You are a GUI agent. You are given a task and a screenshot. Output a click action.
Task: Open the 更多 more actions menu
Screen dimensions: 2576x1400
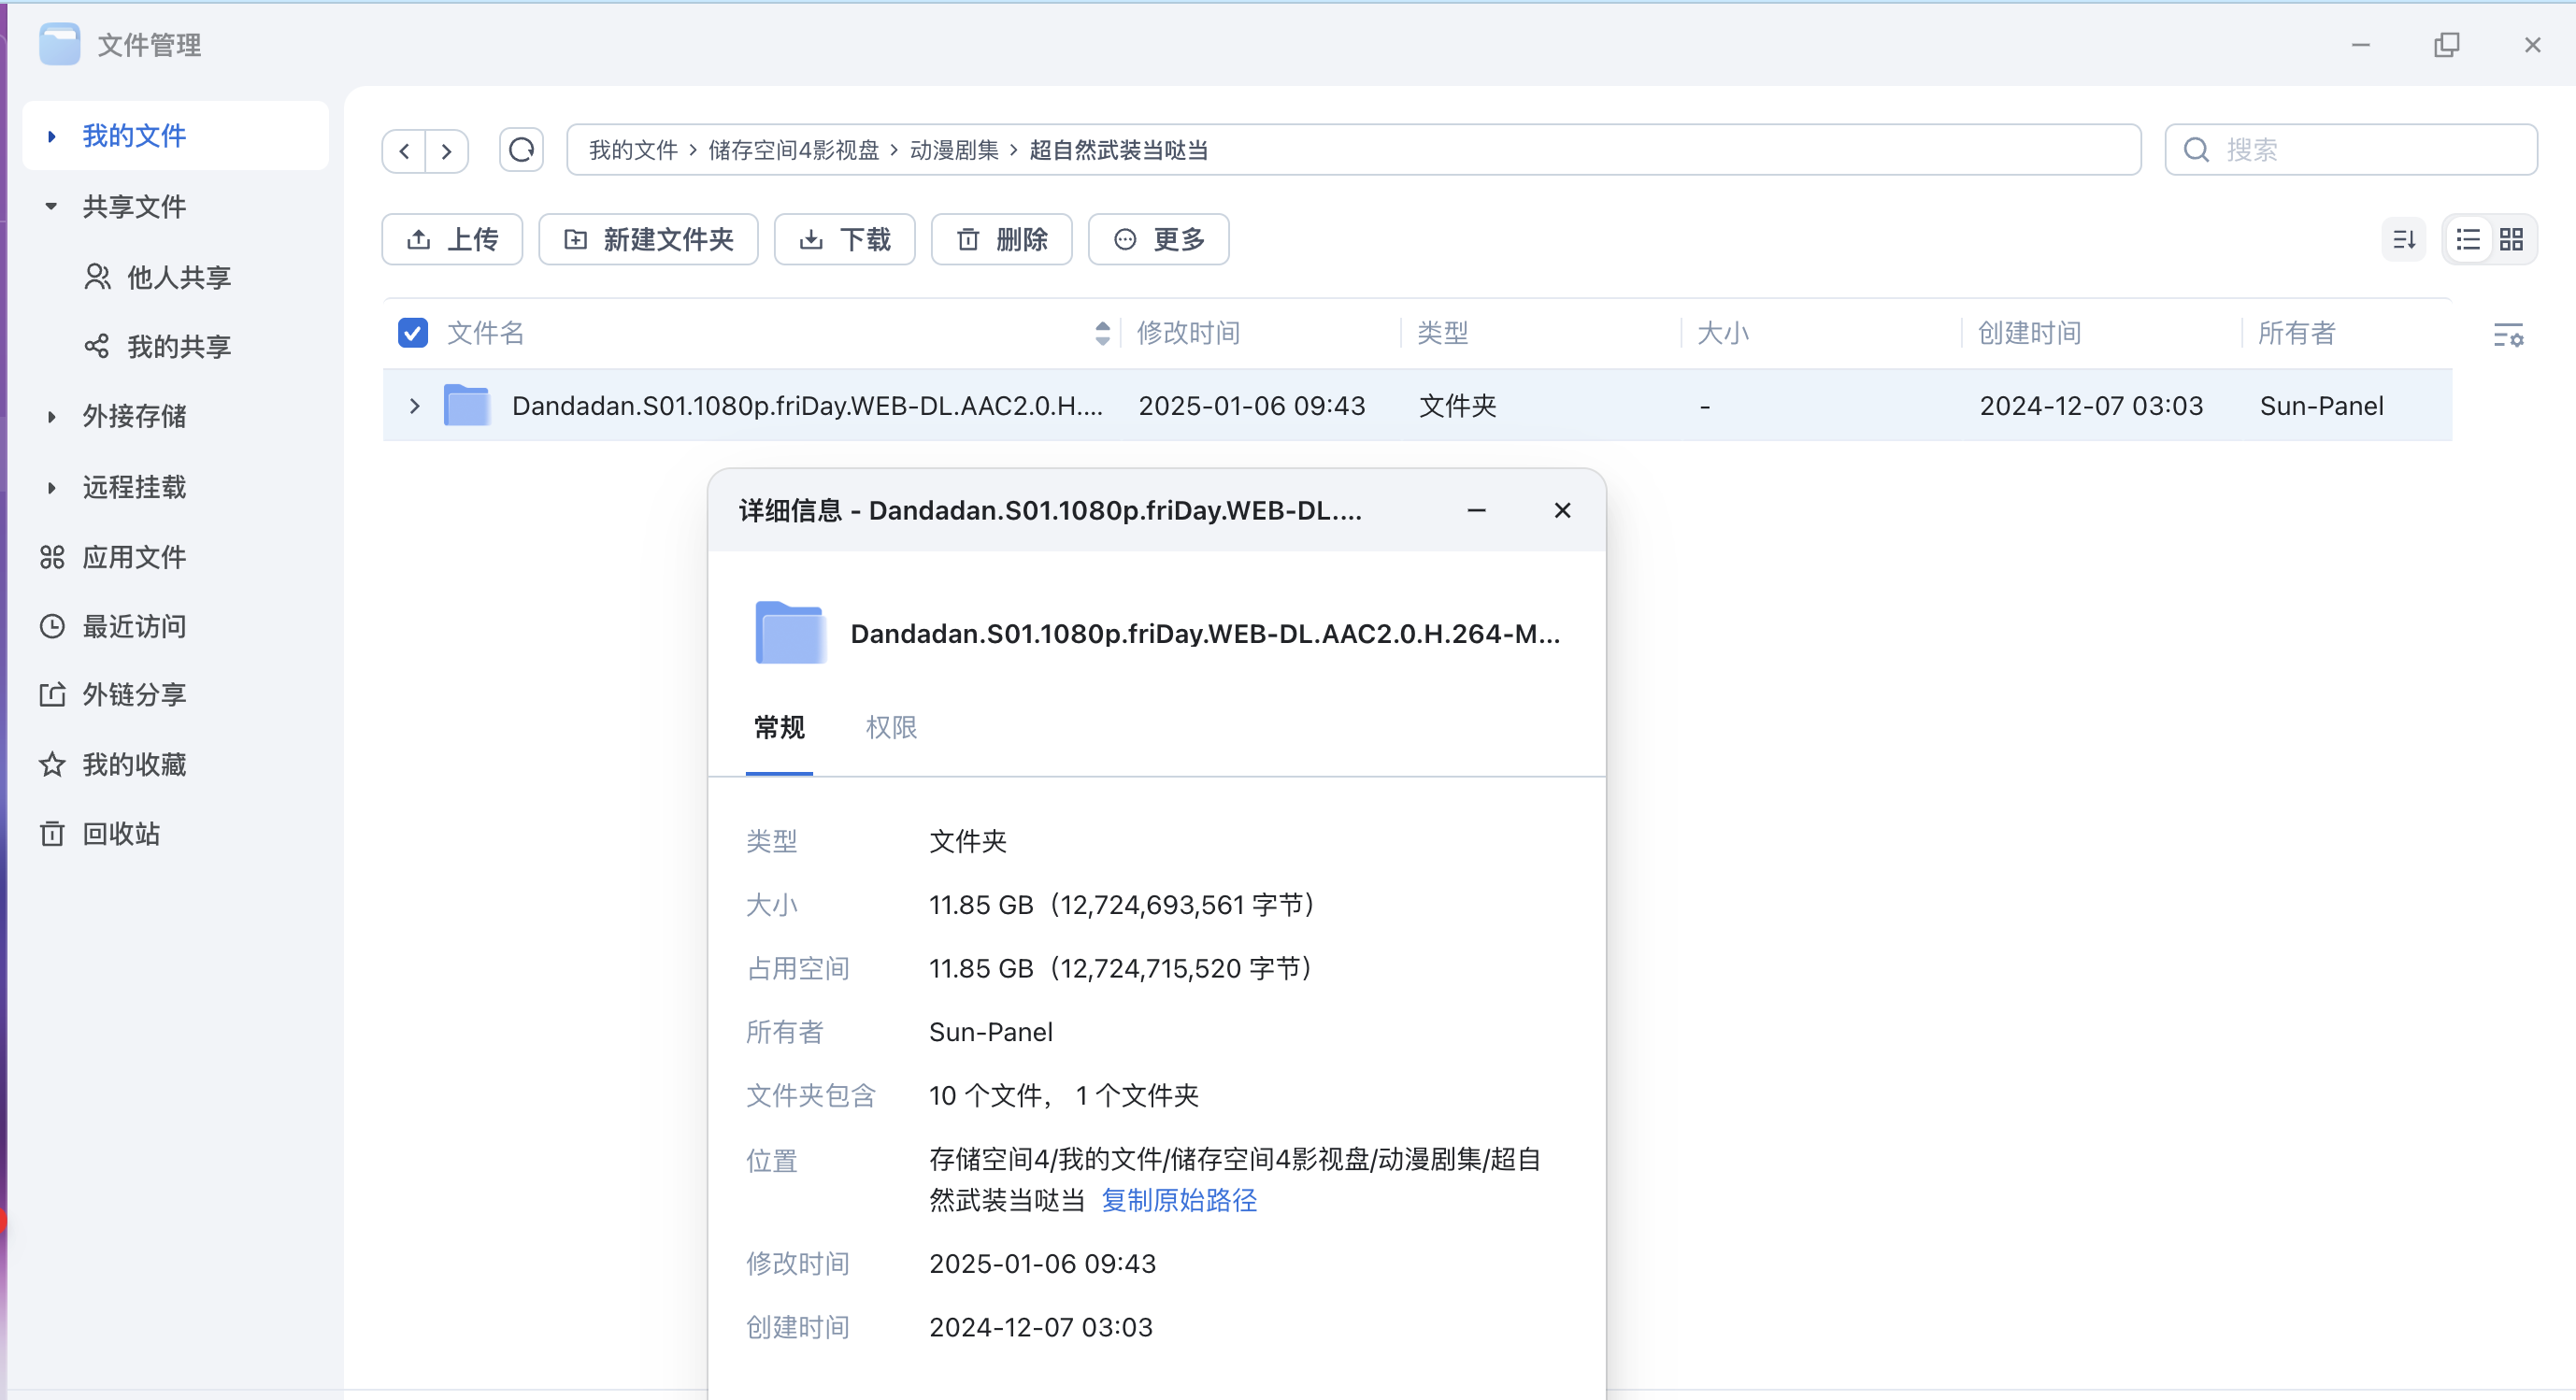click(1159, 239)
